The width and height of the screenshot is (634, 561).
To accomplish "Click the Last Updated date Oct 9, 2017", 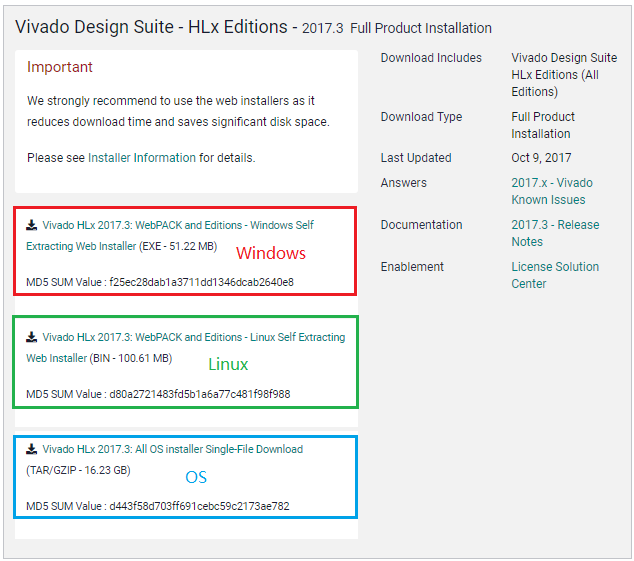I will point(541,158).
